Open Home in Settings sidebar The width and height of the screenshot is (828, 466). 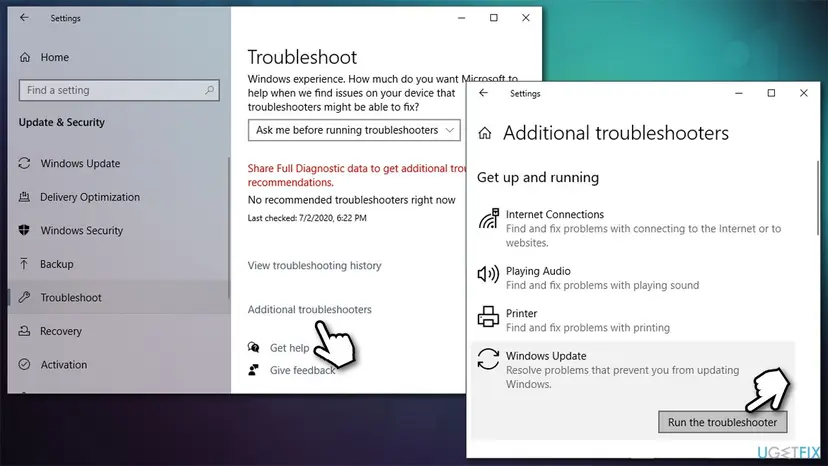pyautogui.click(x=54, y=57)
